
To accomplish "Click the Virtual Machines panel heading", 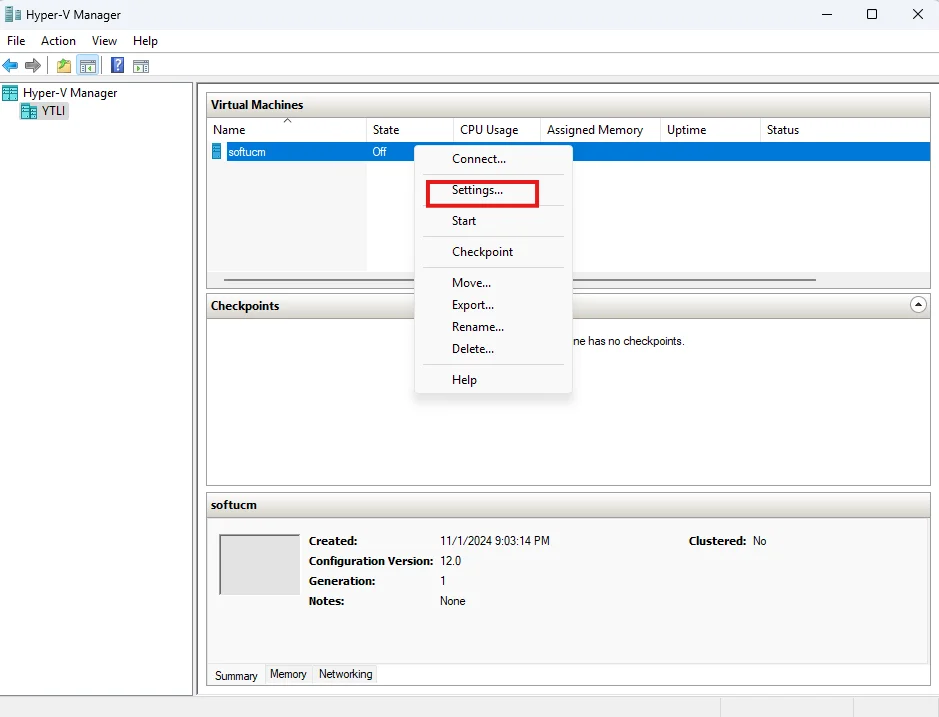I will [257, 105].
